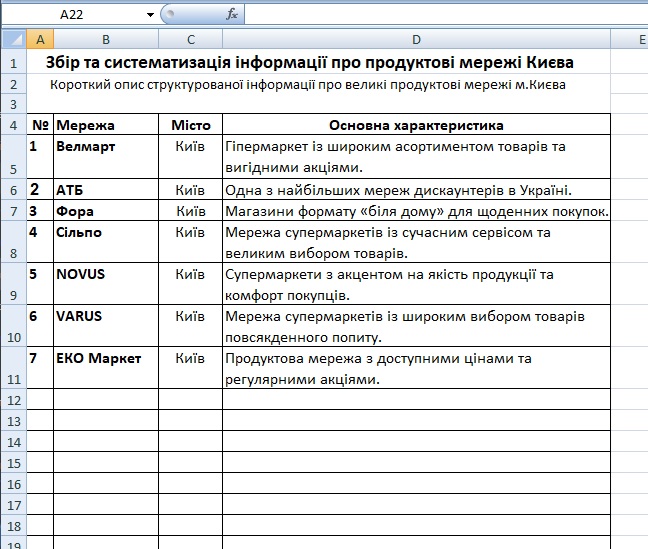Select column B header
Screen dimensions: 648x549
pos(106,40)
